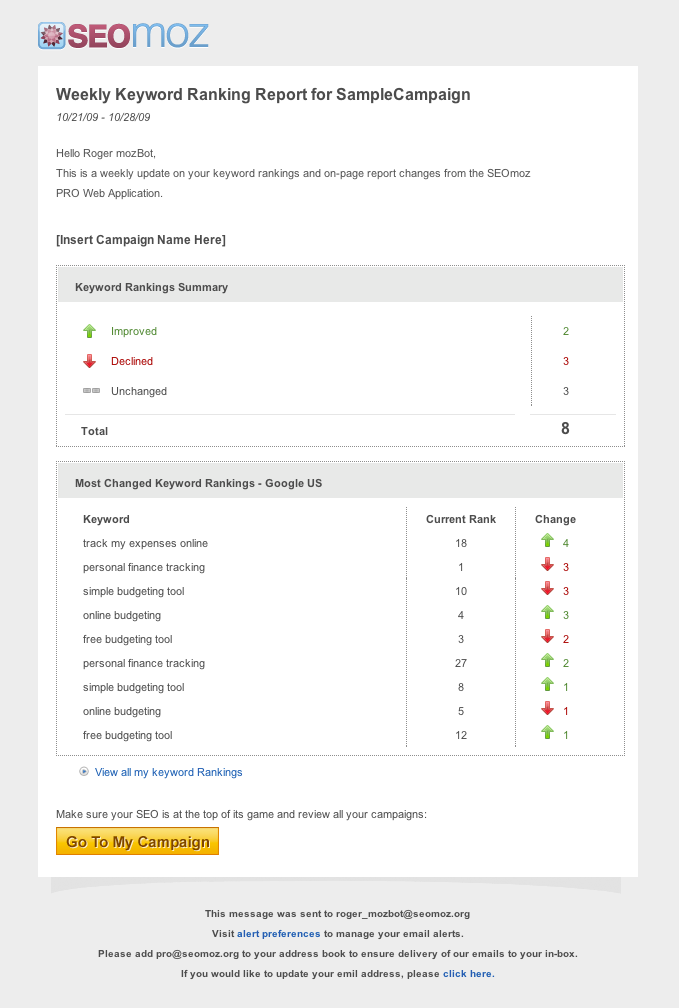The height and width of the screenshot is (1008, 679).
Task: Select the Keyword Rankings Summary header
Action: [151, 287]
